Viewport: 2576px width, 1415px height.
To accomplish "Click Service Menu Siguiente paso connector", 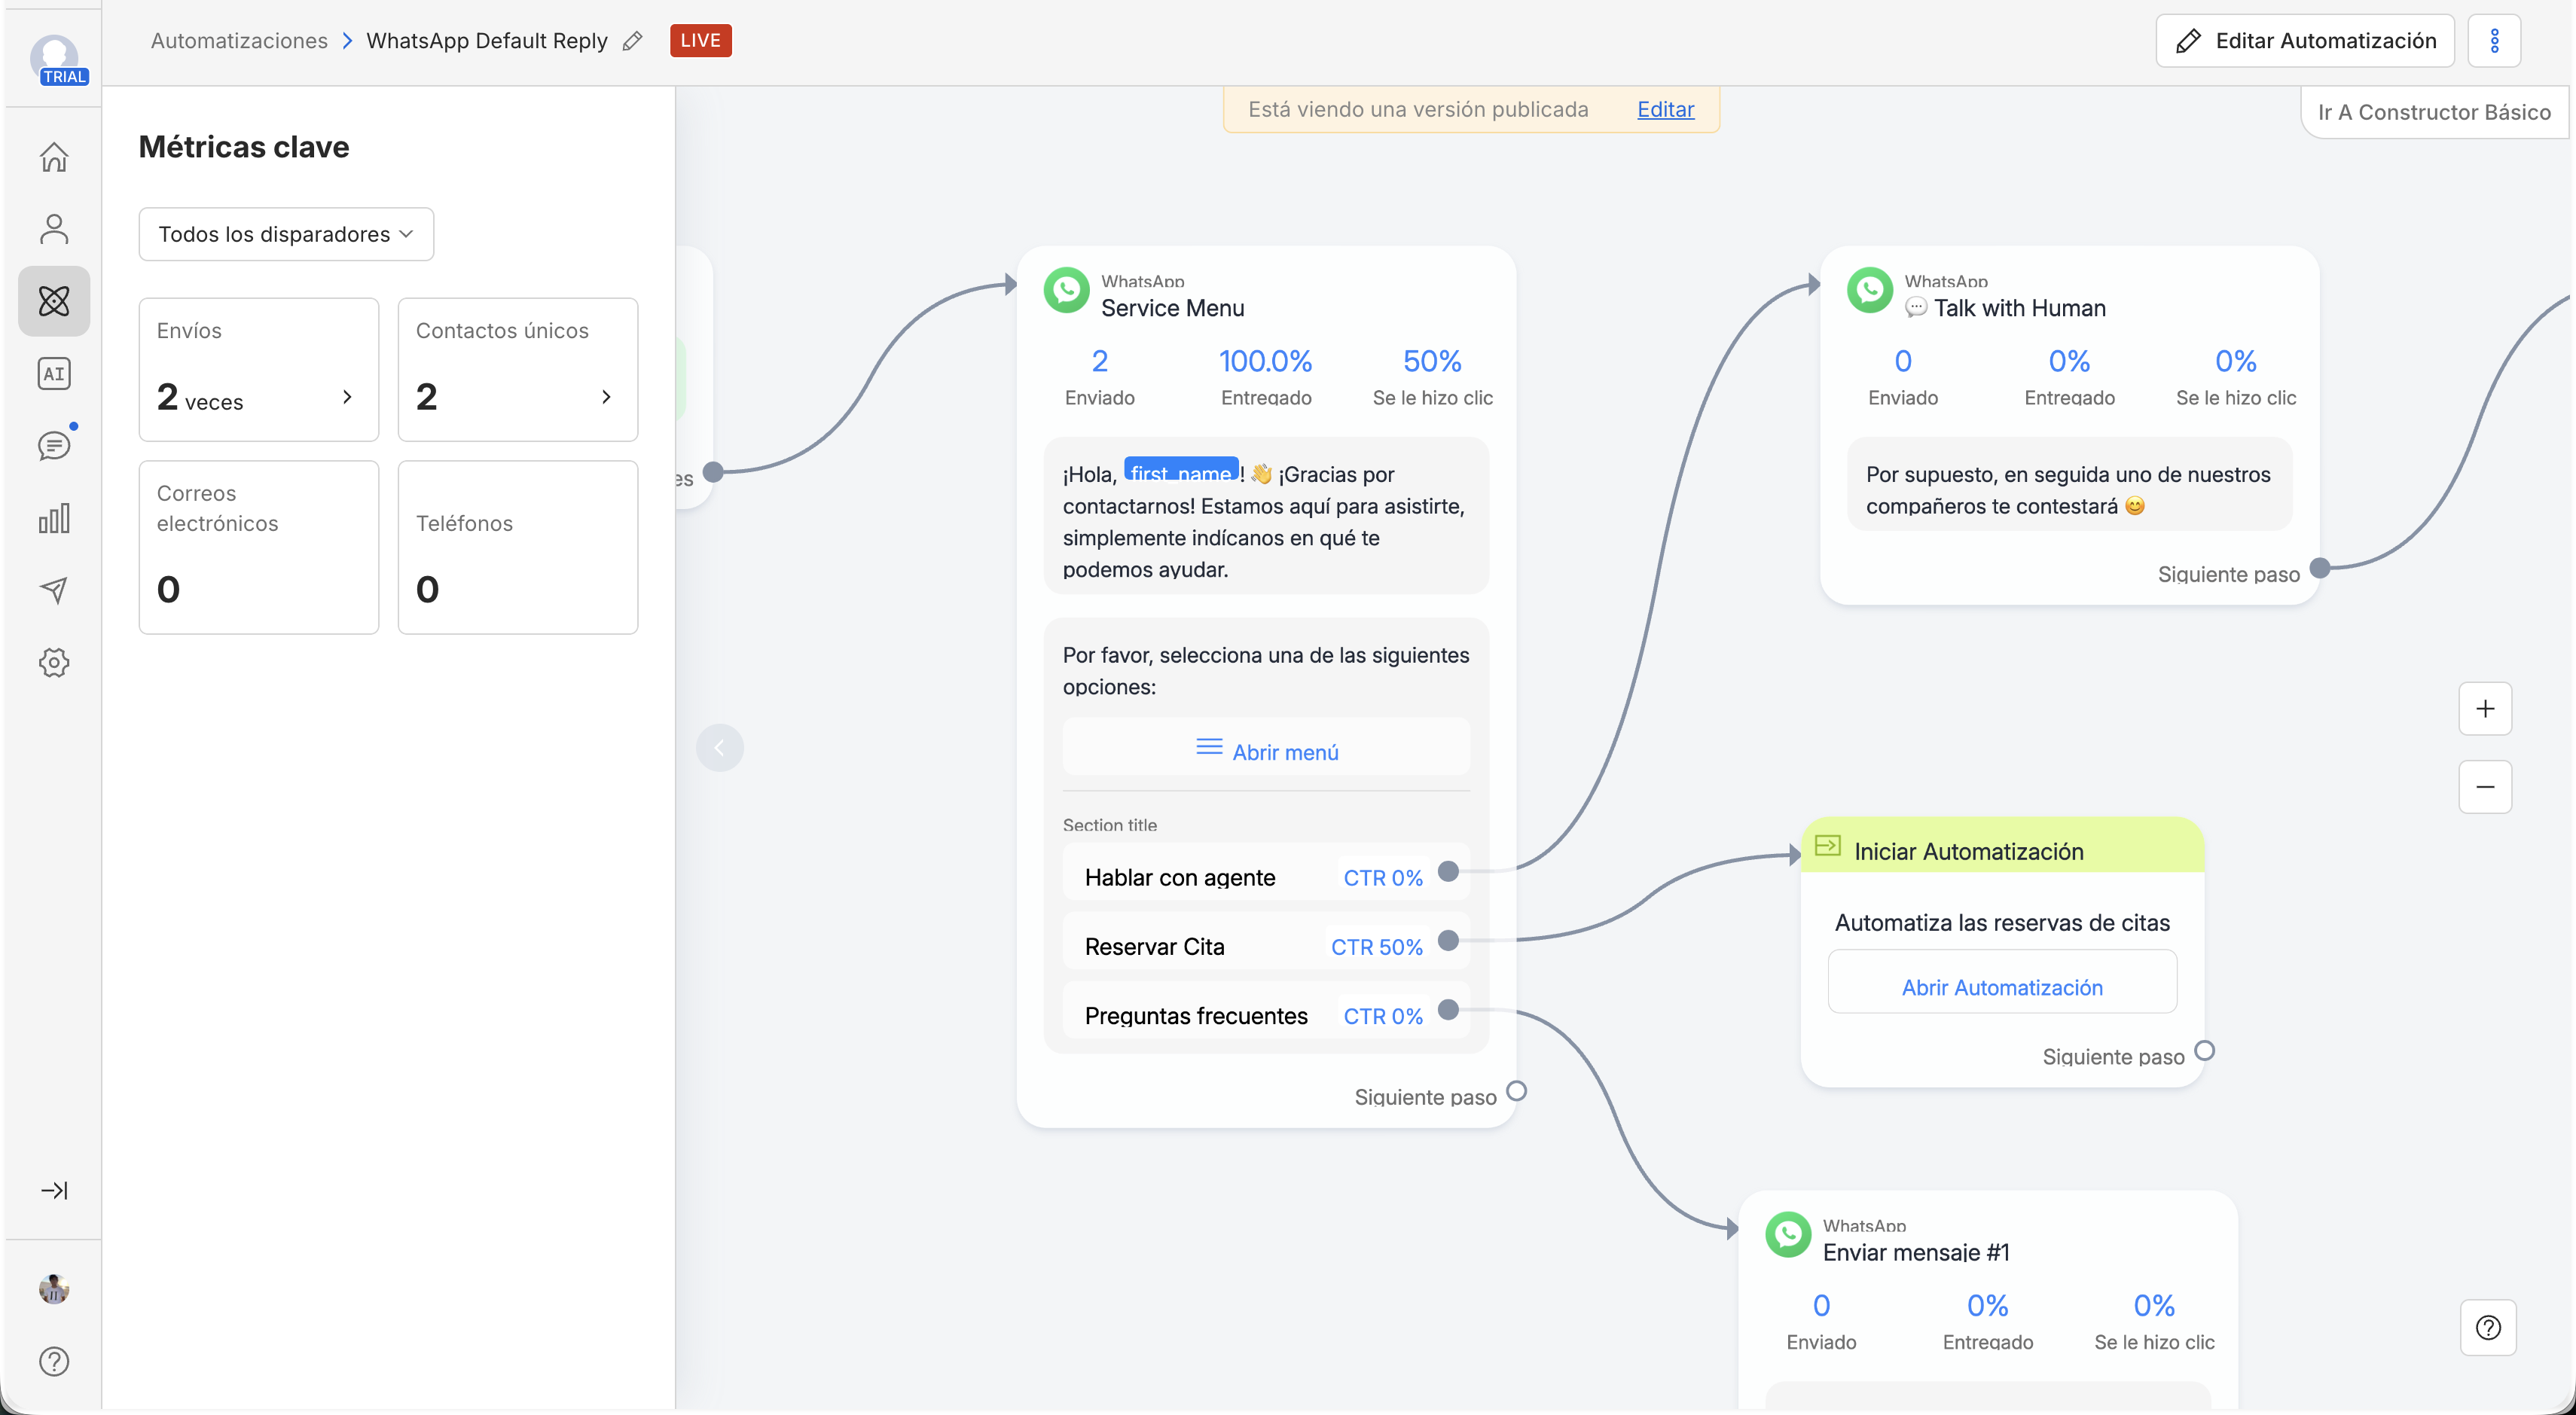I will coord(1516,1091).
